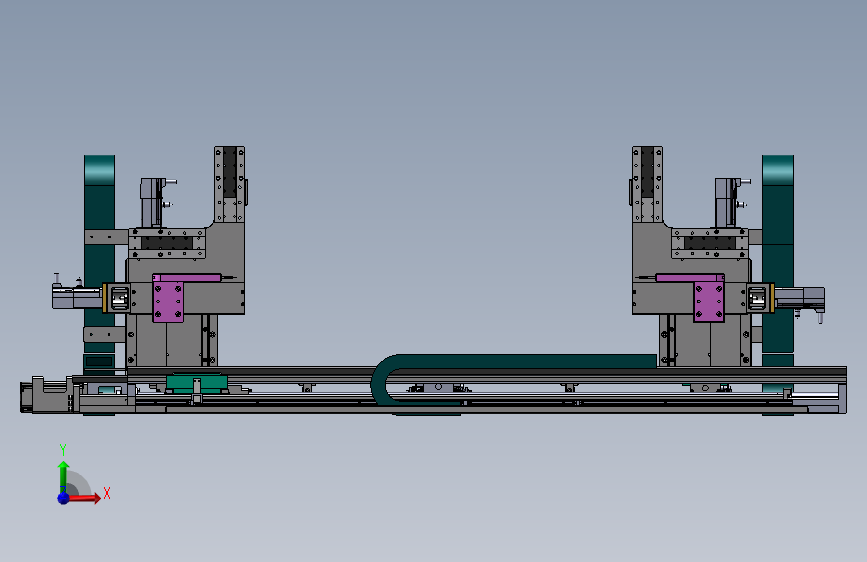Select the right purple mounting bracket plate
Screen dimensions: 867x562
[x=708, y=301]
